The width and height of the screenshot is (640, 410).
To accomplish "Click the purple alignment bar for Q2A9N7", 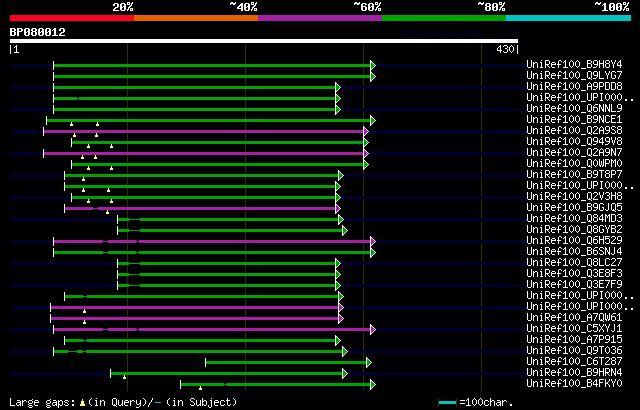I will pos(204,153).
